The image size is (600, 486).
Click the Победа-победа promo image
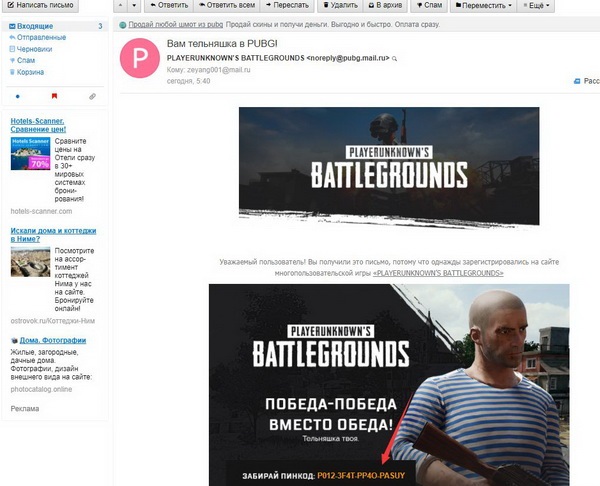click(389, 385)
